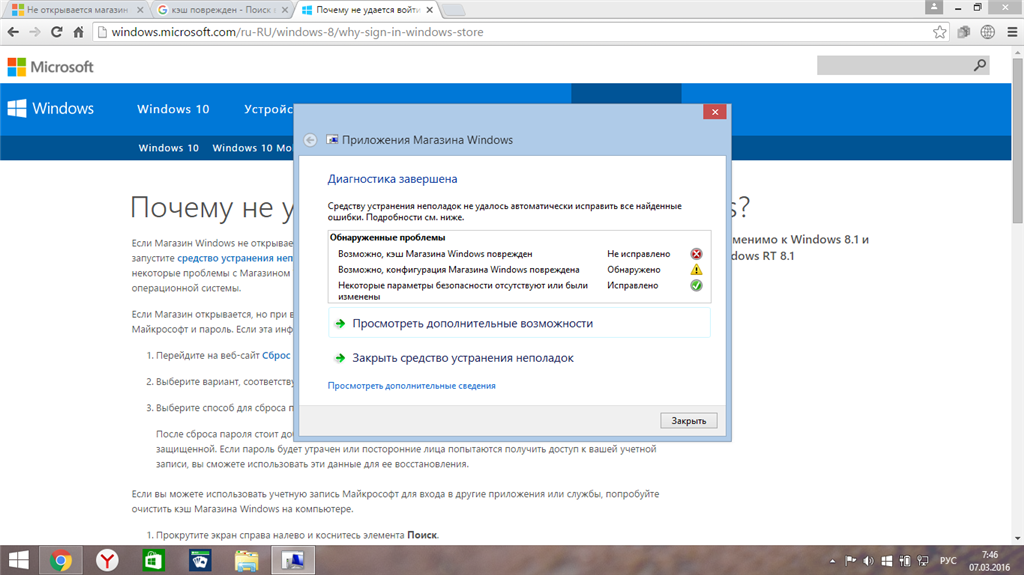1024x575 pixels.
Task: Go back in Chrome browser
Action: click(x=13, y=32)
